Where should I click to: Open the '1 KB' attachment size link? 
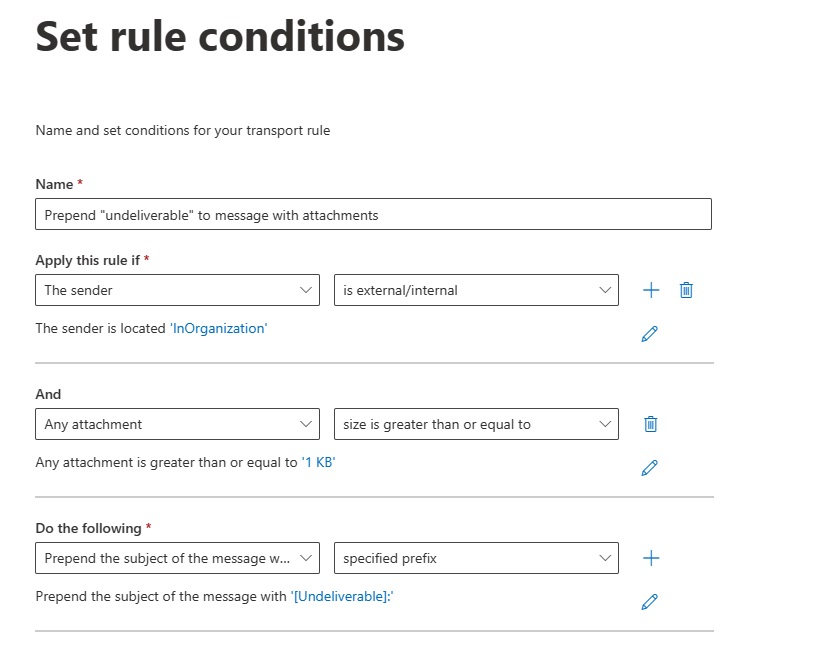(322, 462)
